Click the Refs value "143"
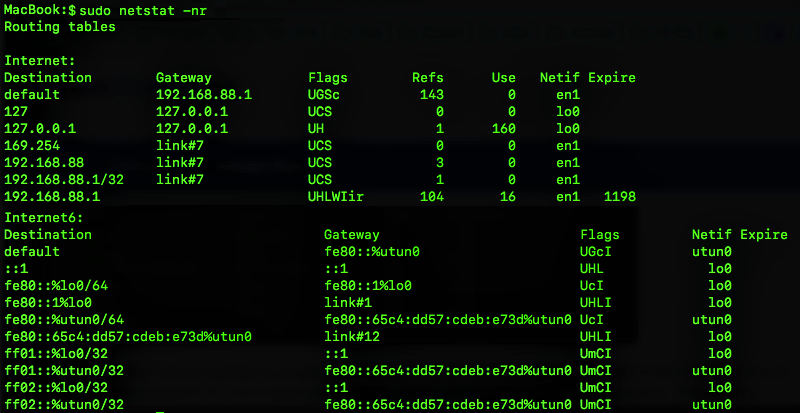This screenshot has width=800, height=413. 432,95
